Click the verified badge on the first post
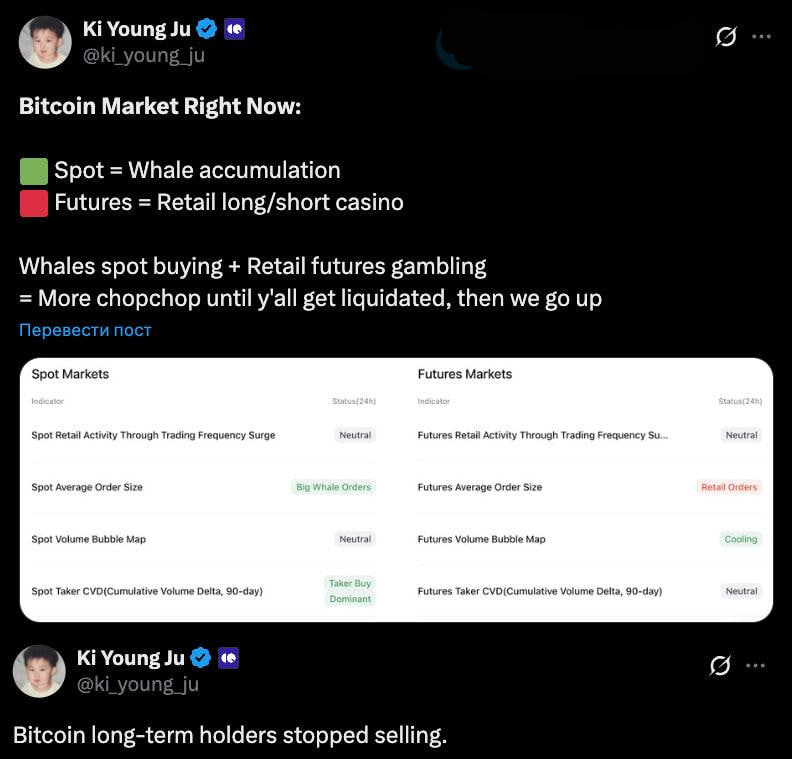Screen dimensions: 792x759 pyautogui.click(x=207, y=29)
